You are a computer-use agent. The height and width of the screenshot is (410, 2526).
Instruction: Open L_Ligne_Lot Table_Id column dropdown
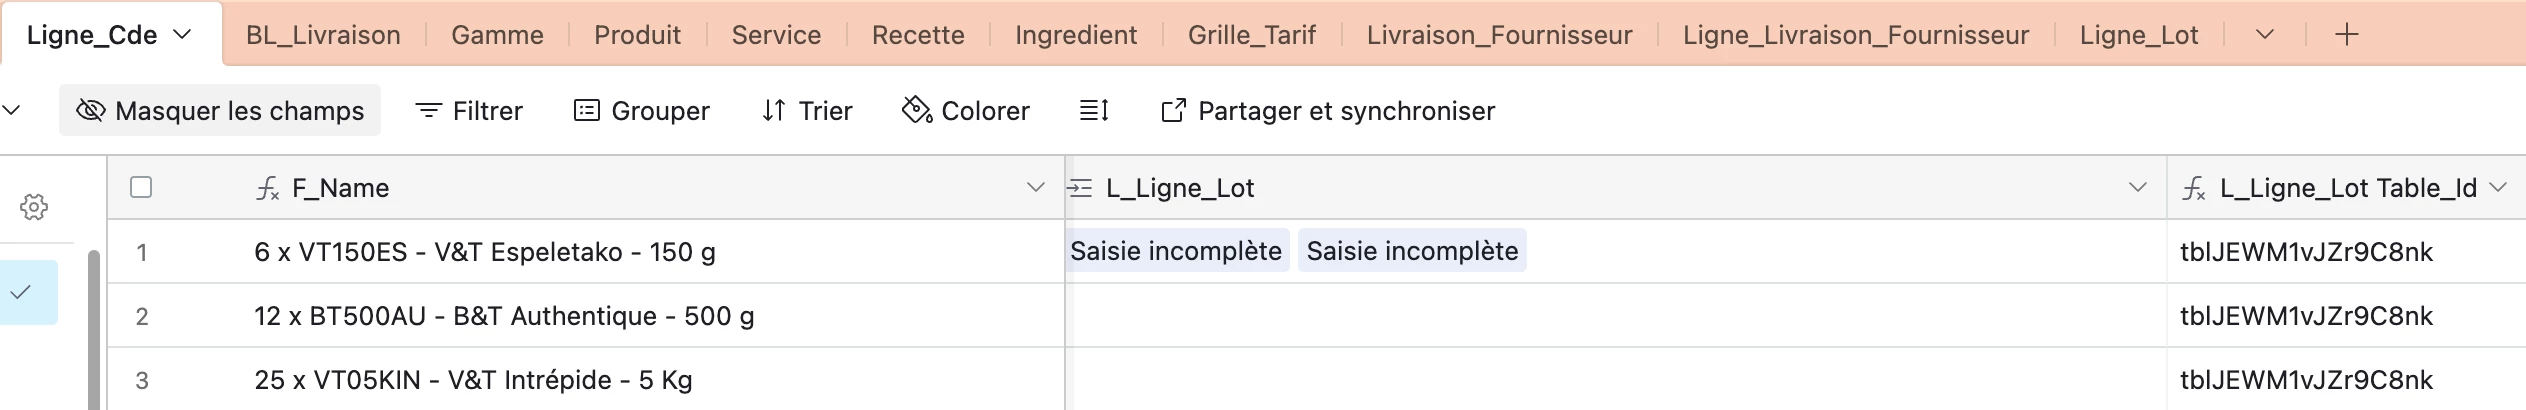[2498, 187]
